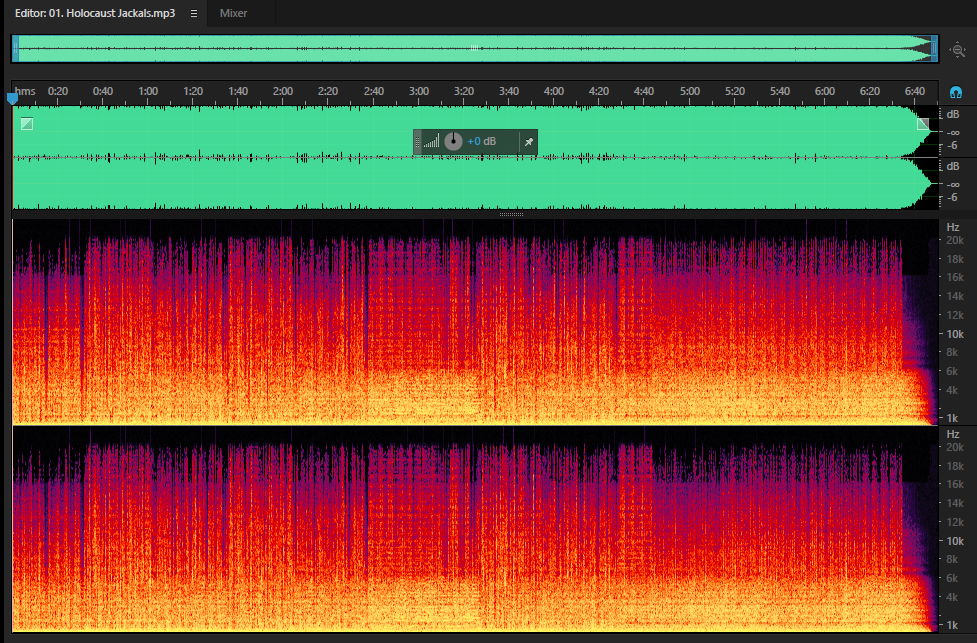Click the bottom channel dB scale label
The height and width of the screenshot is (643, 977).
click(x=953, y=166)
